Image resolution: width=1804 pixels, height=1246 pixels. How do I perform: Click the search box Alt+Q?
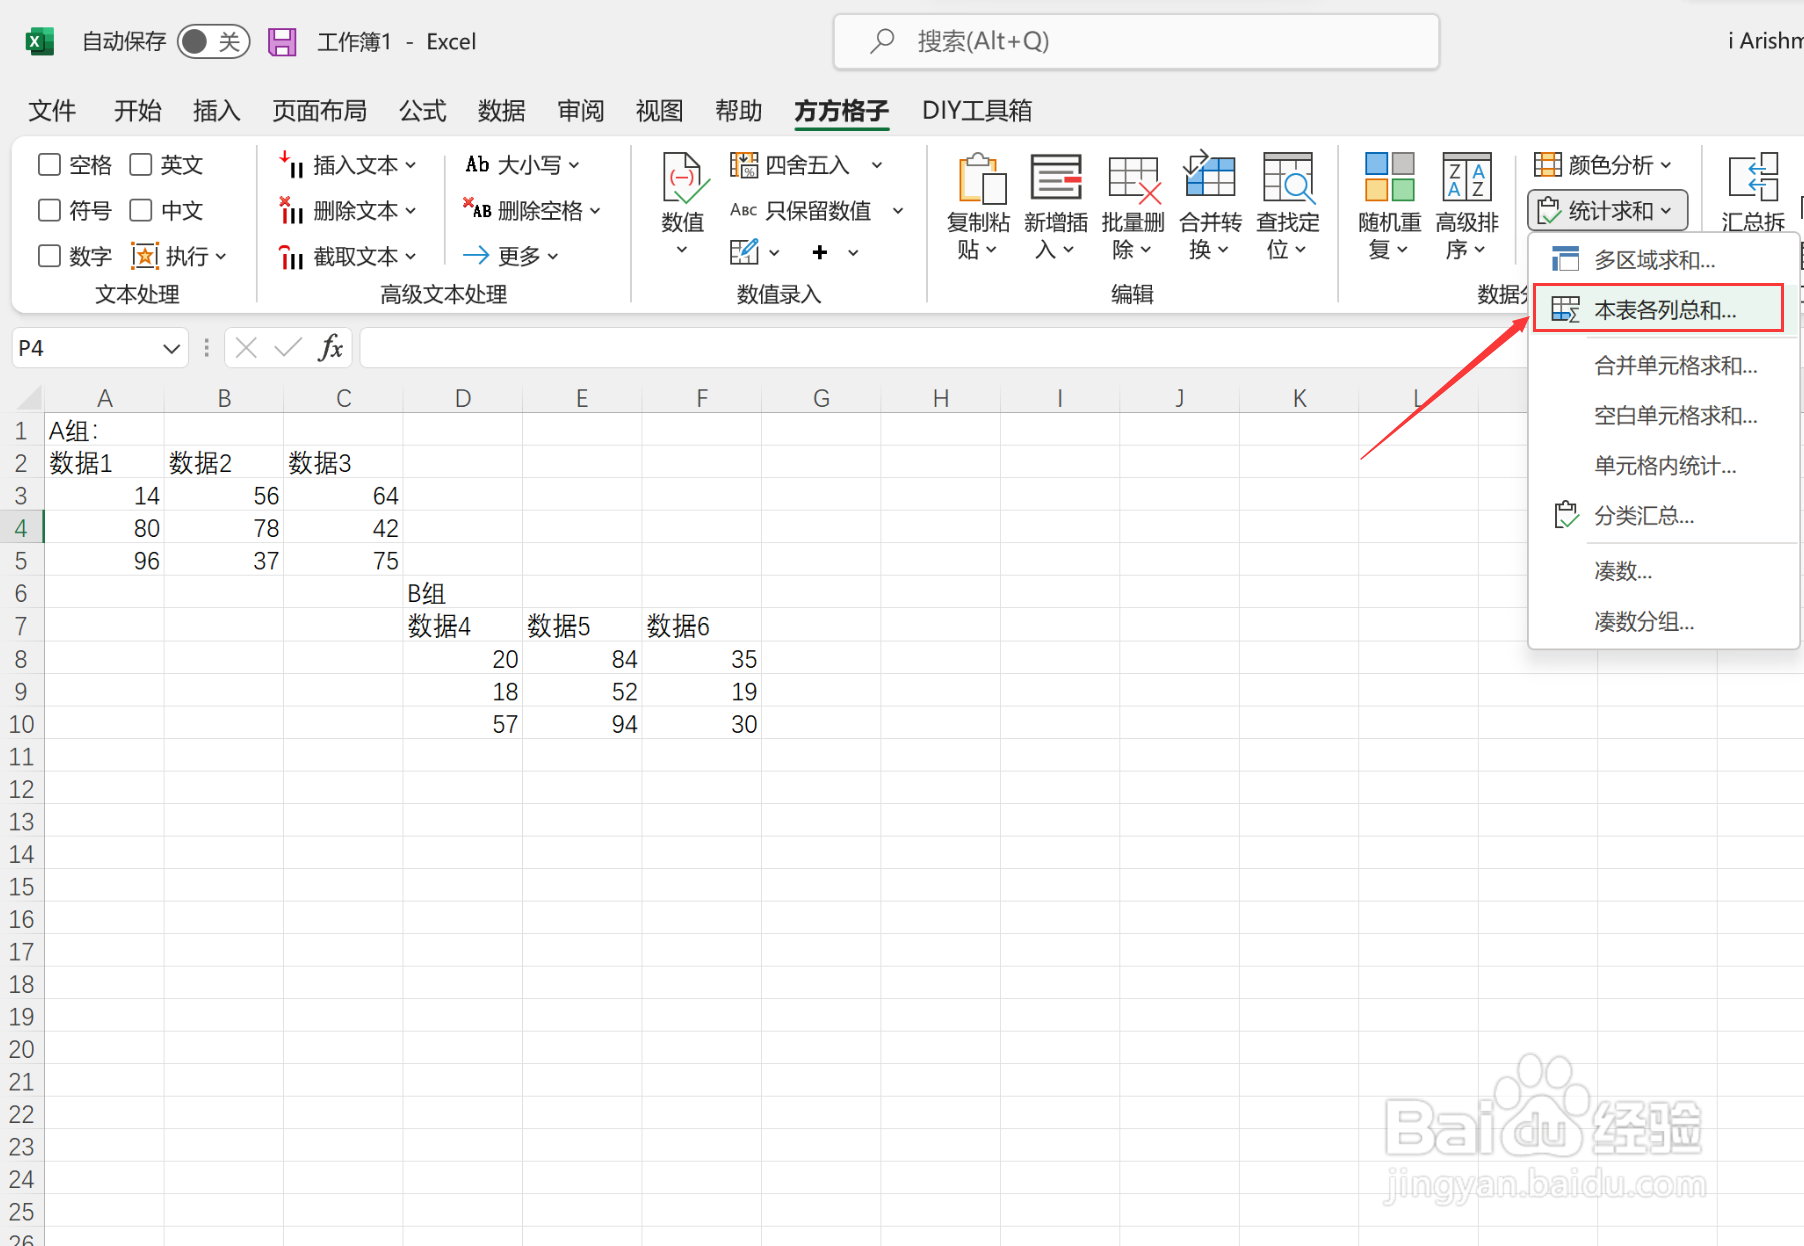(1136, 41)
